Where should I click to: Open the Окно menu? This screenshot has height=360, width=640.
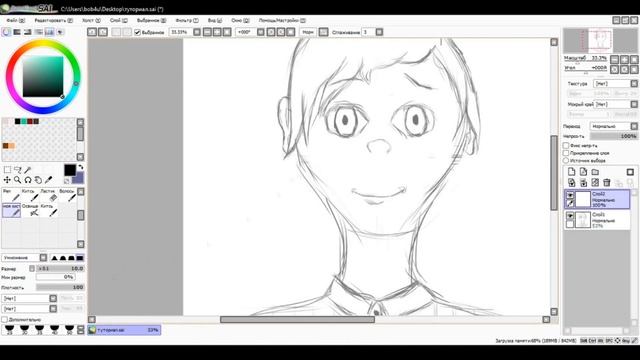(240, 20)
